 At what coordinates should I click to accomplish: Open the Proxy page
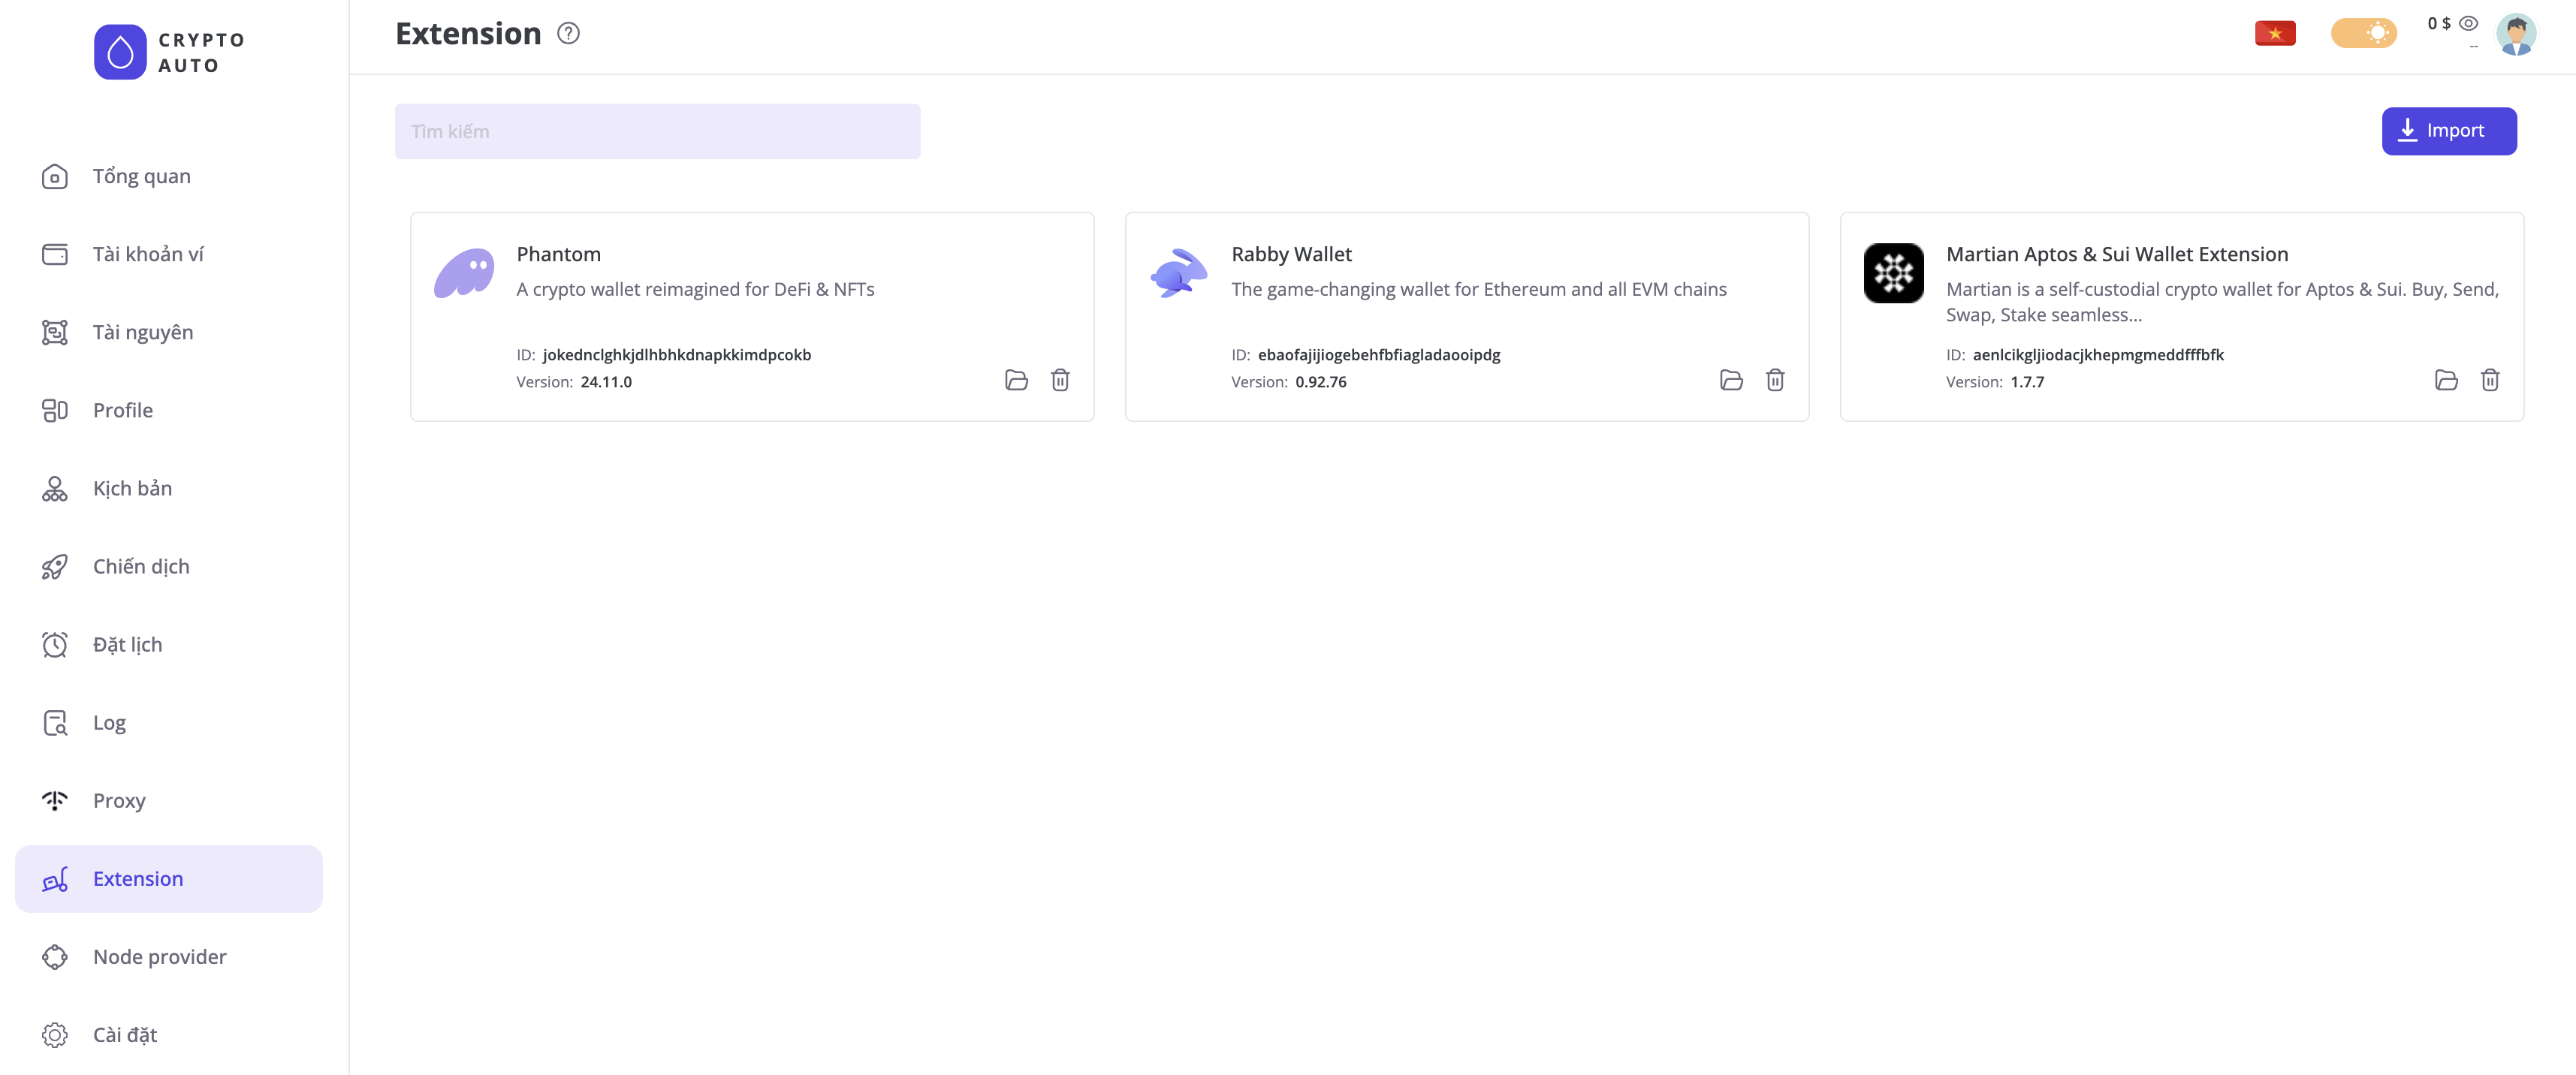point(119,800)
